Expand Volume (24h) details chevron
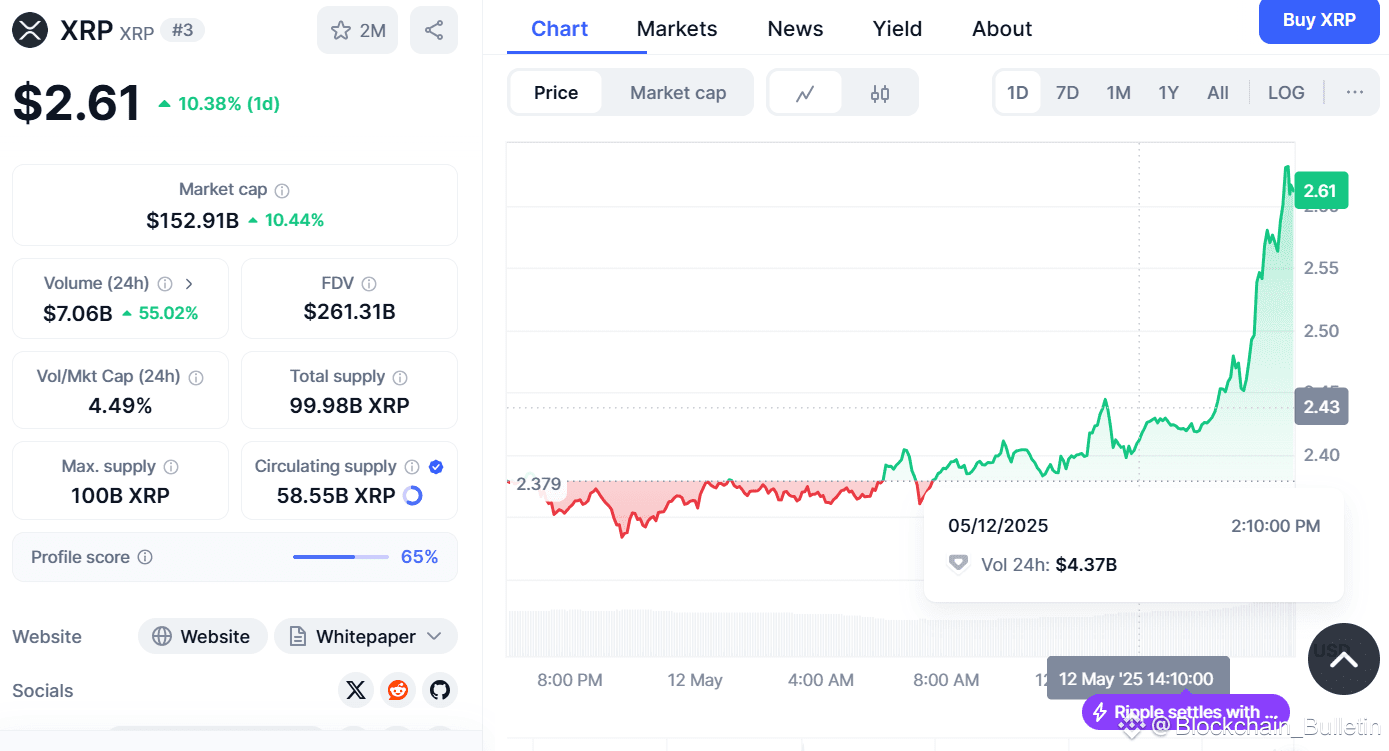The image size is (1389, 751). click(x=189, y=283)
